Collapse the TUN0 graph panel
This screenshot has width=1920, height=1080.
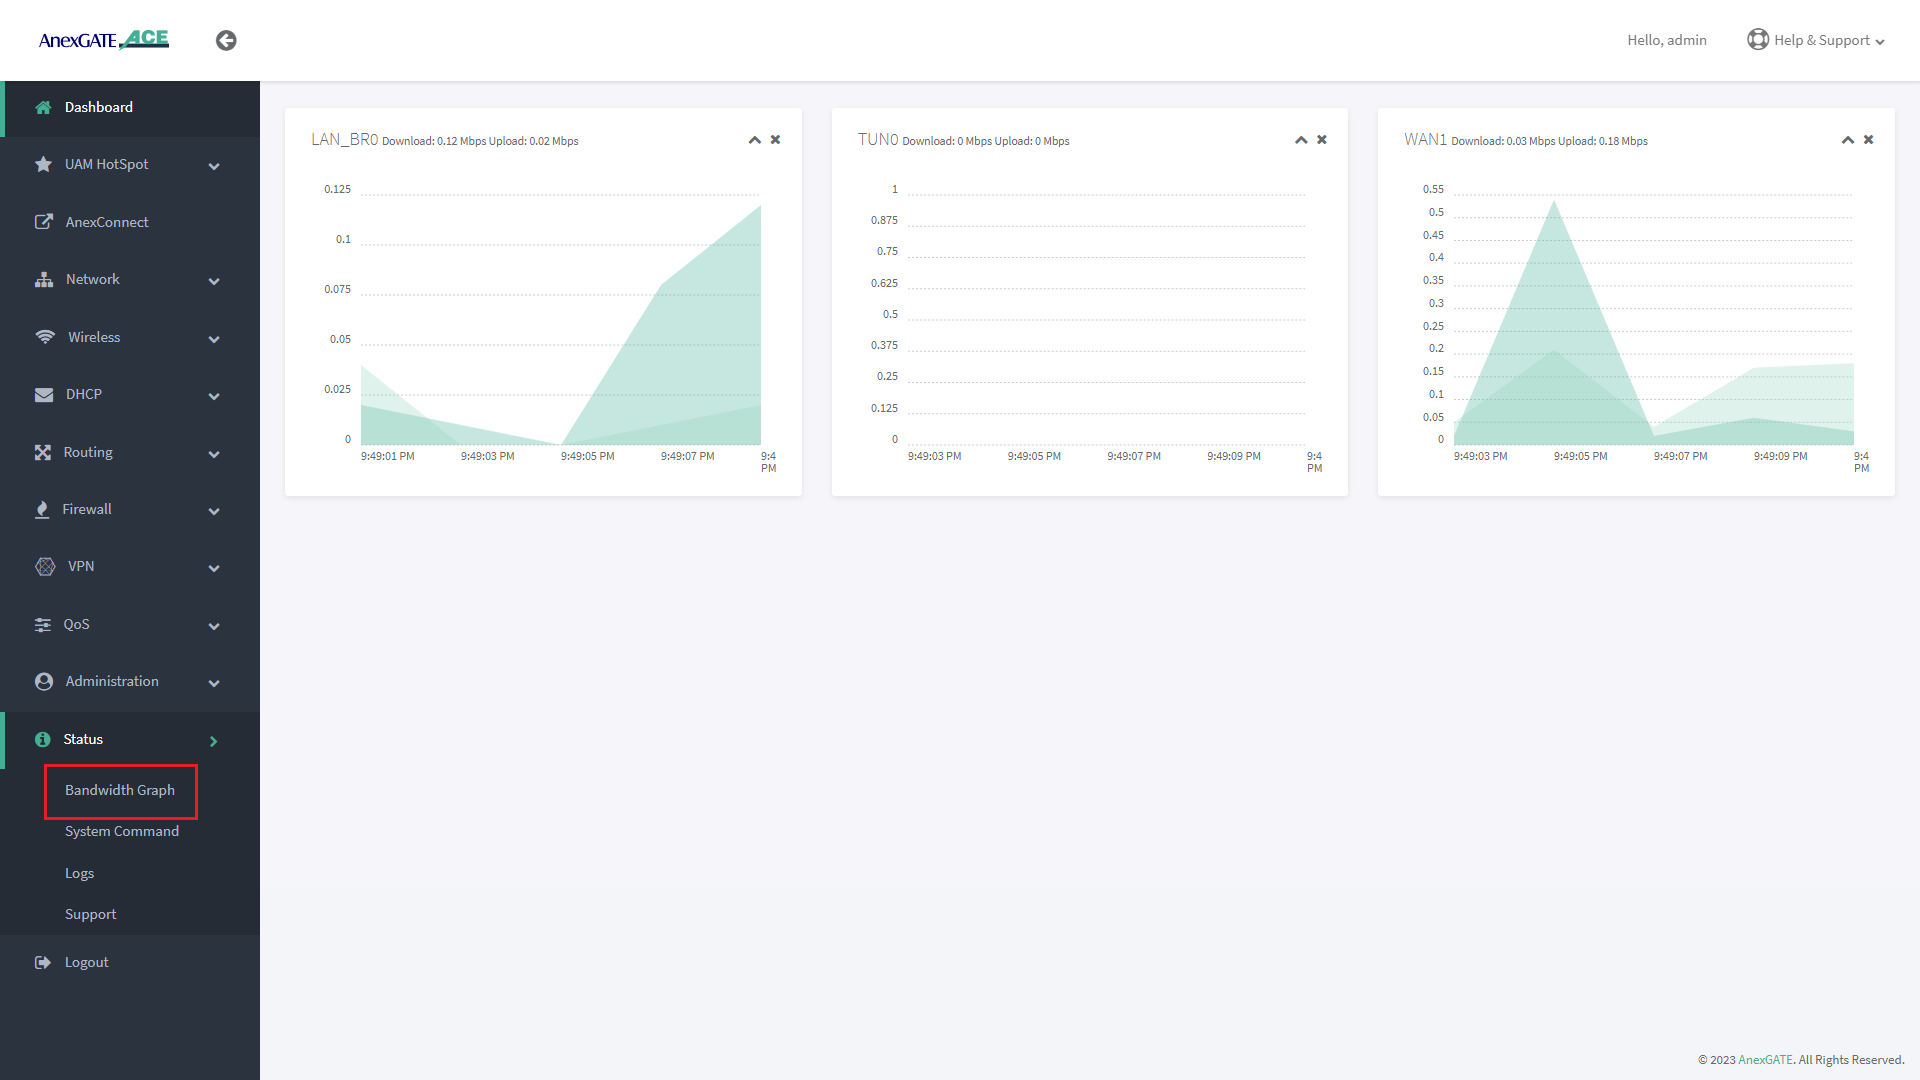[x=1301, y=140]
